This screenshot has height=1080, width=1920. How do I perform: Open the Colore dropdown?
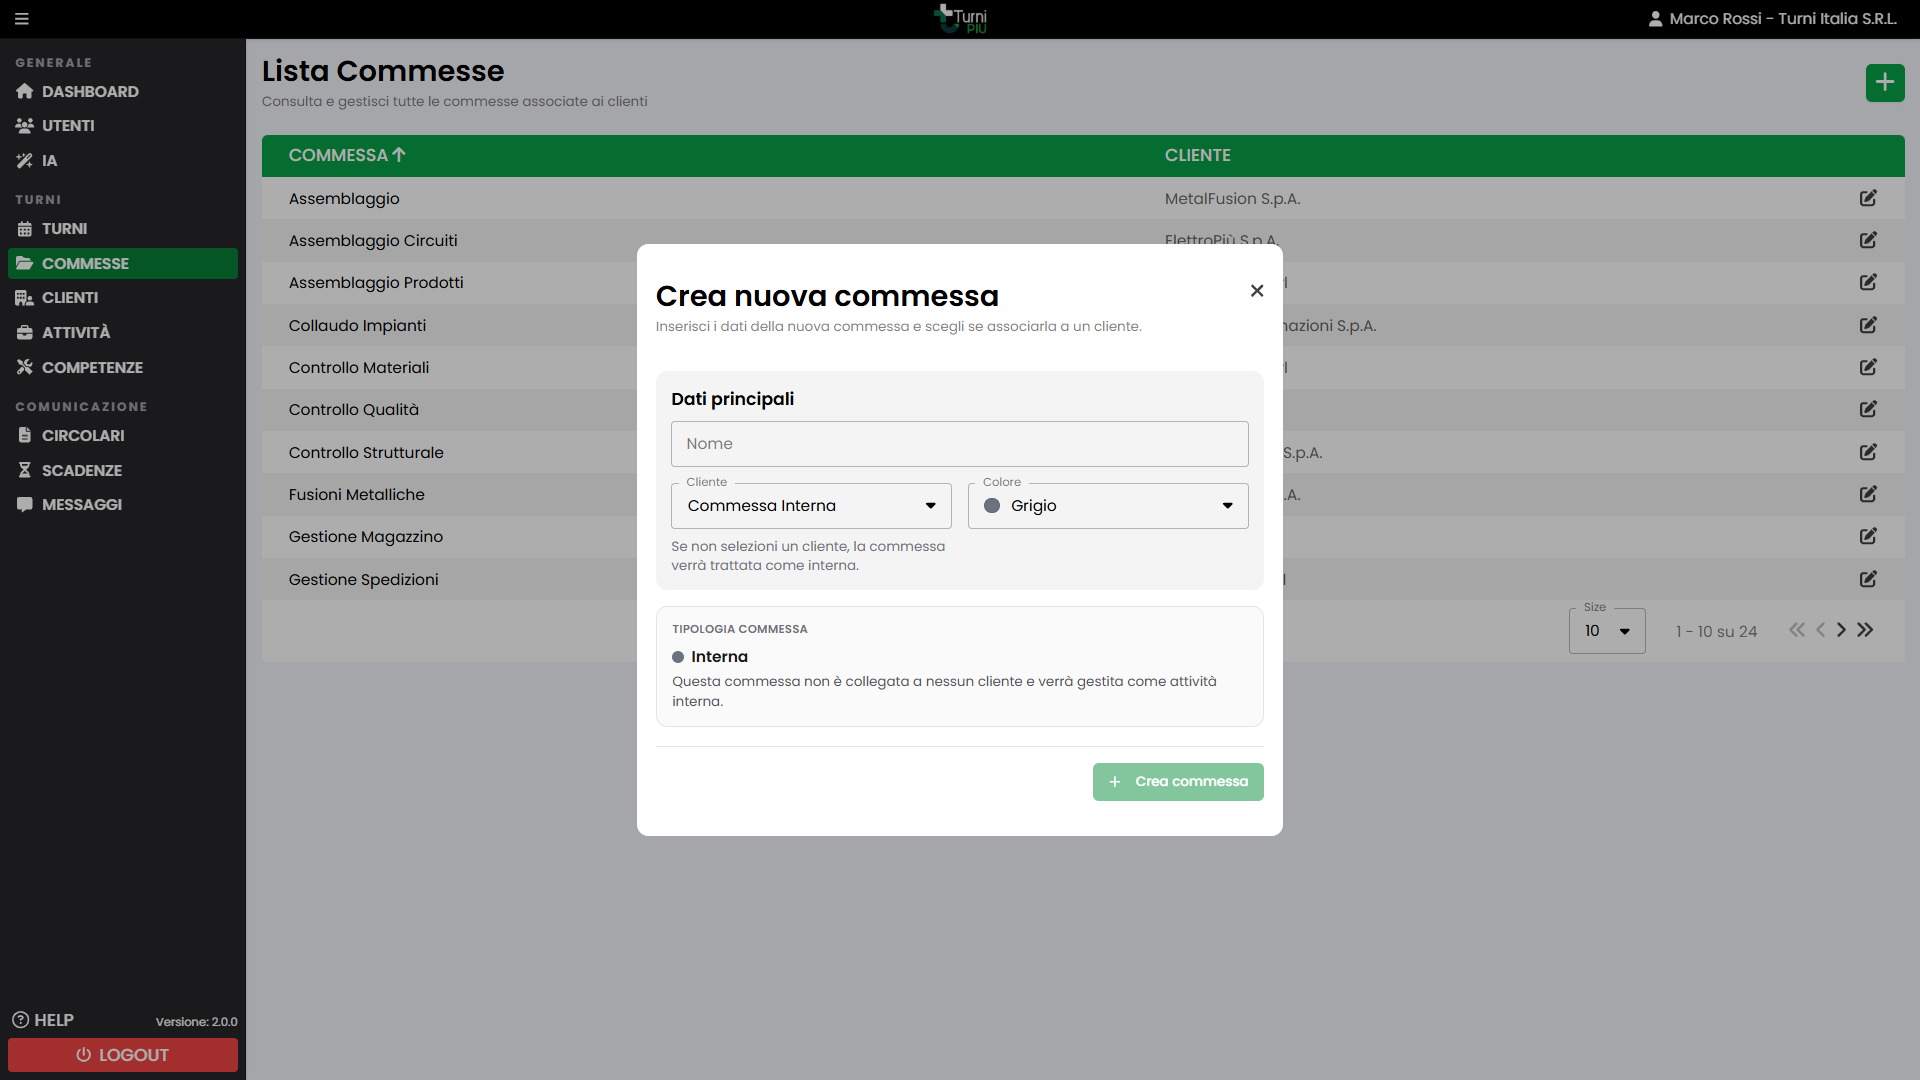click(x=1108, y=506)
